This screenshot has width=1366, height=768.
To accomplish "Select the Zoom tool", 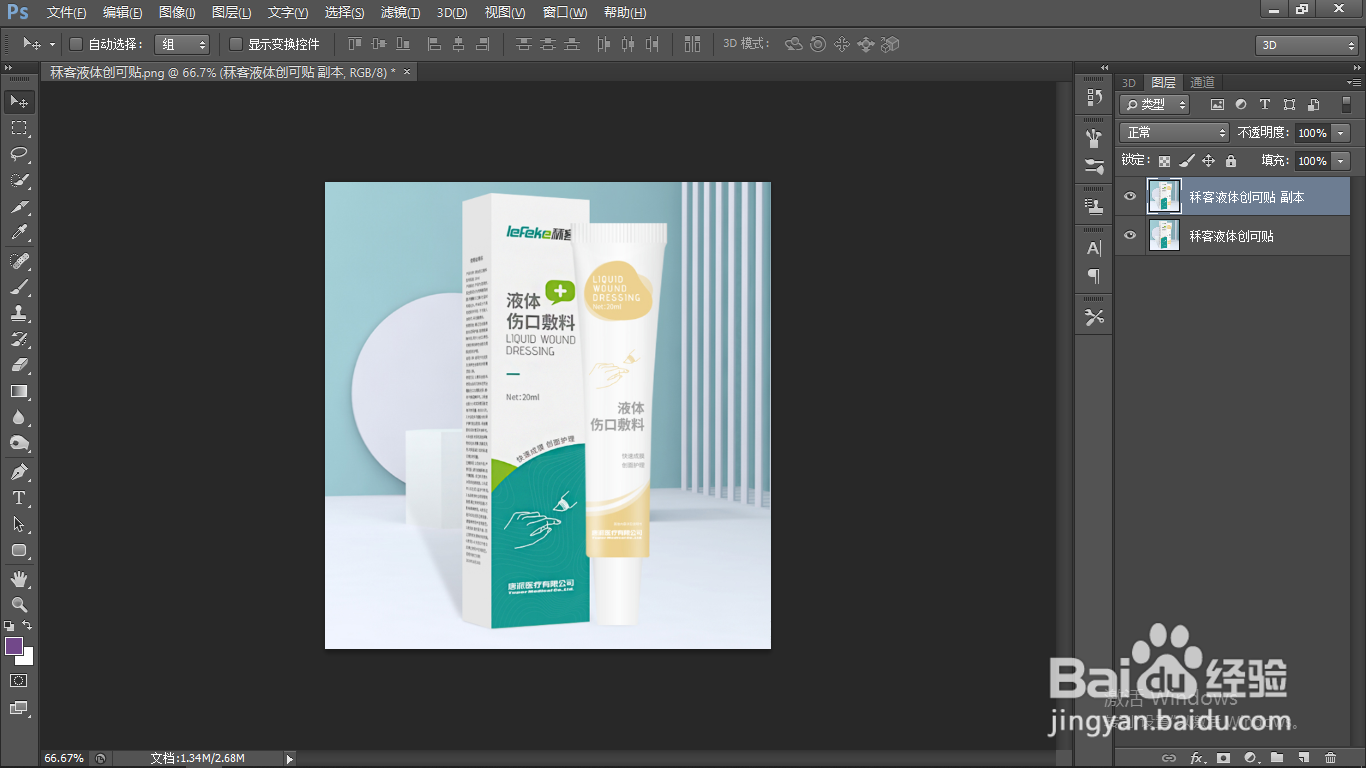I will (19, 604).
